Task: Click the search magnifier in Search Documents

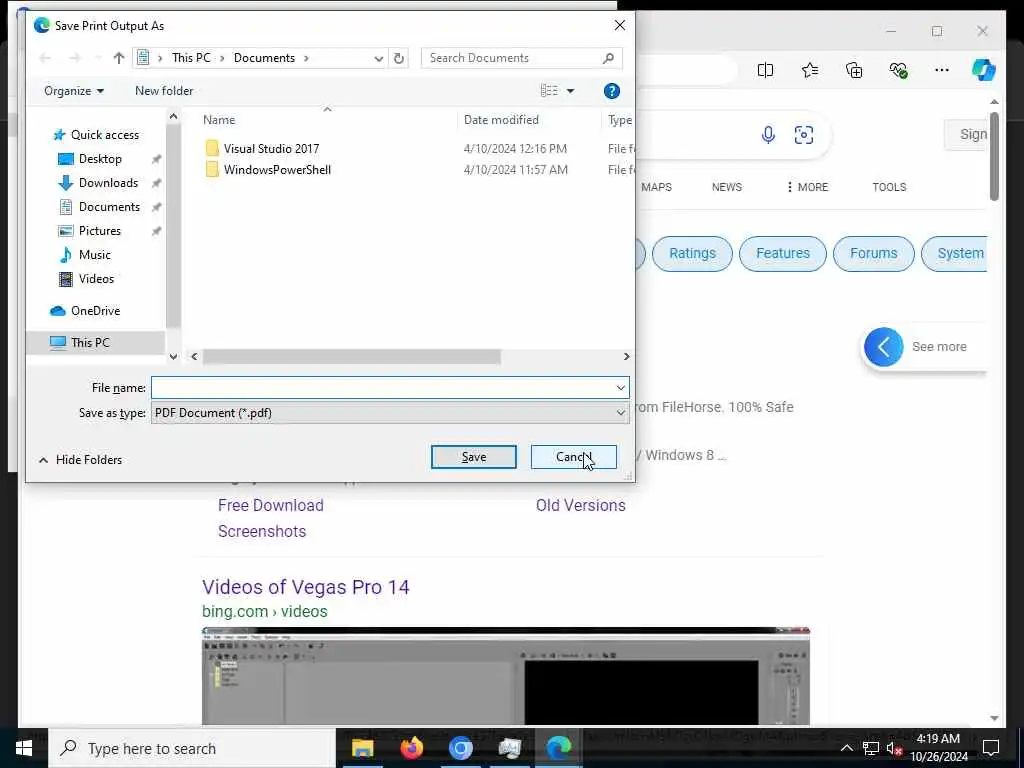Action: click(608, 58)
